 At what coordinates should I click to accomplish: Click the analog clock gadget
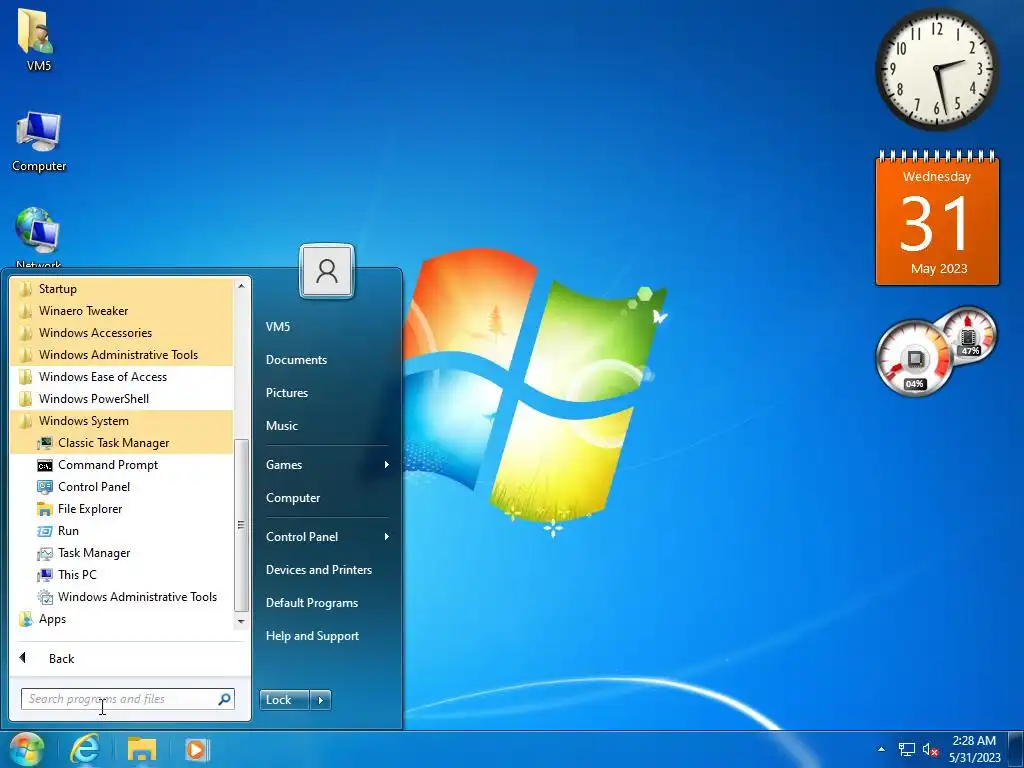click(936, 69)
